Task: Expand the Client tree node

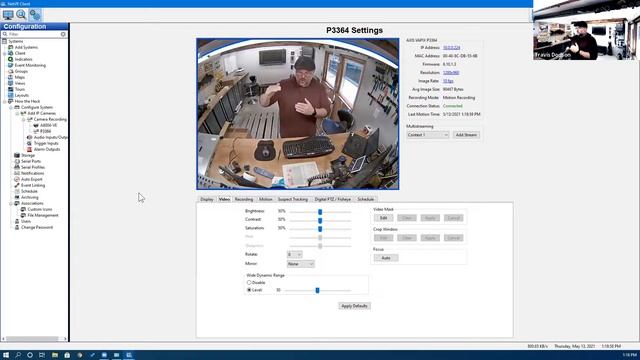Action: coord(5,53)
